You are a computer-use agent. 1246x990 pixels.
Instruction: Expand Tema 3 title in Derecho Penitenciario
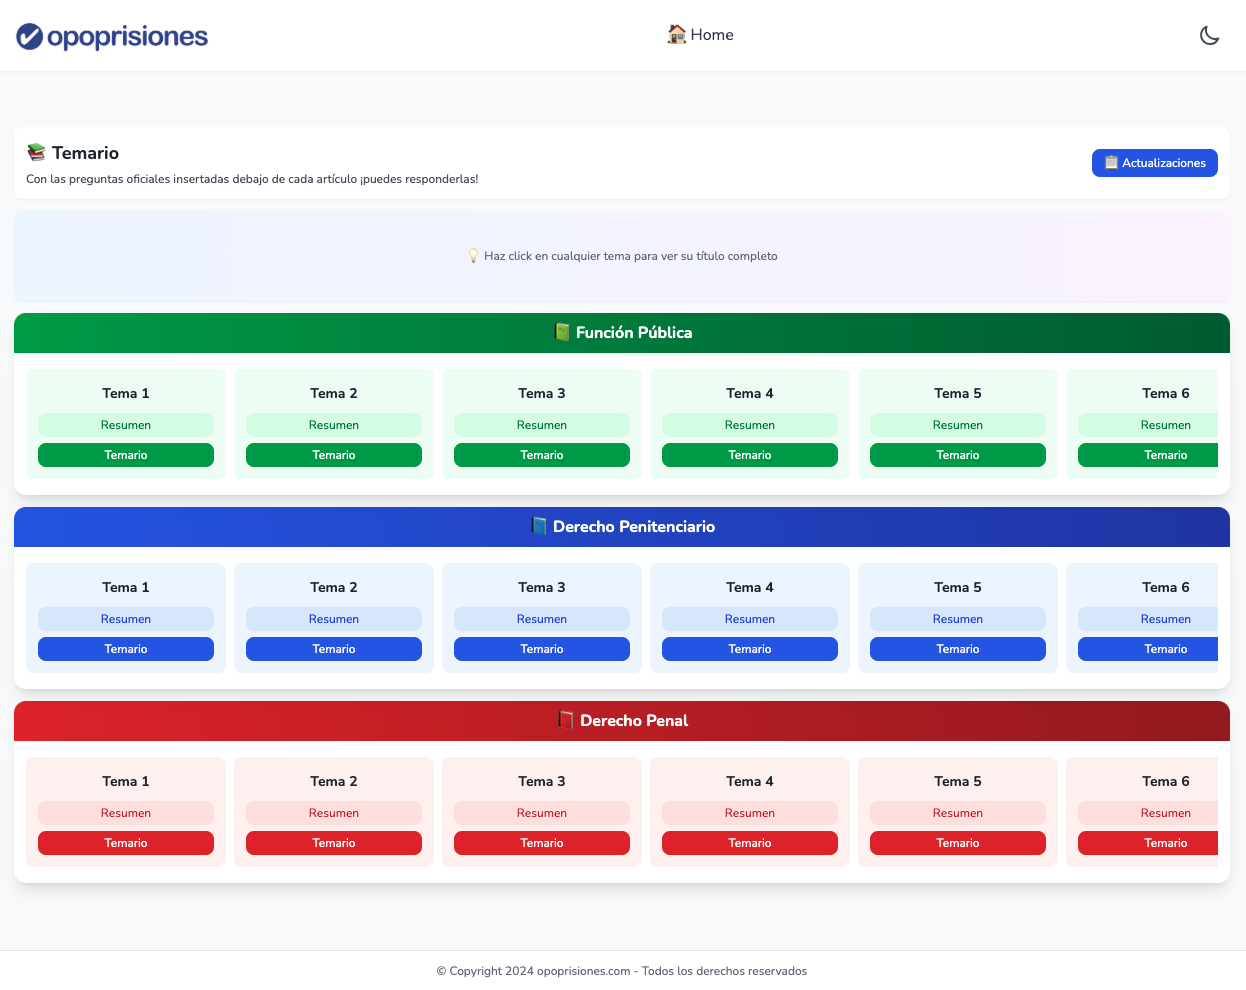[x=542, y=587]
